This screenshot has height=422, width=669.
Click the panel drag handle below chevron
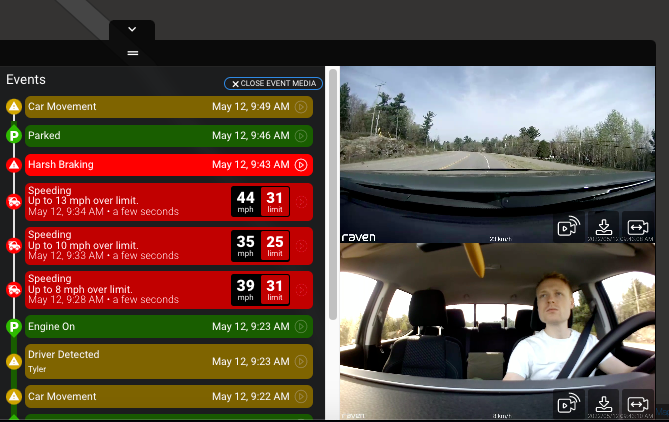[x=132, y=52]
